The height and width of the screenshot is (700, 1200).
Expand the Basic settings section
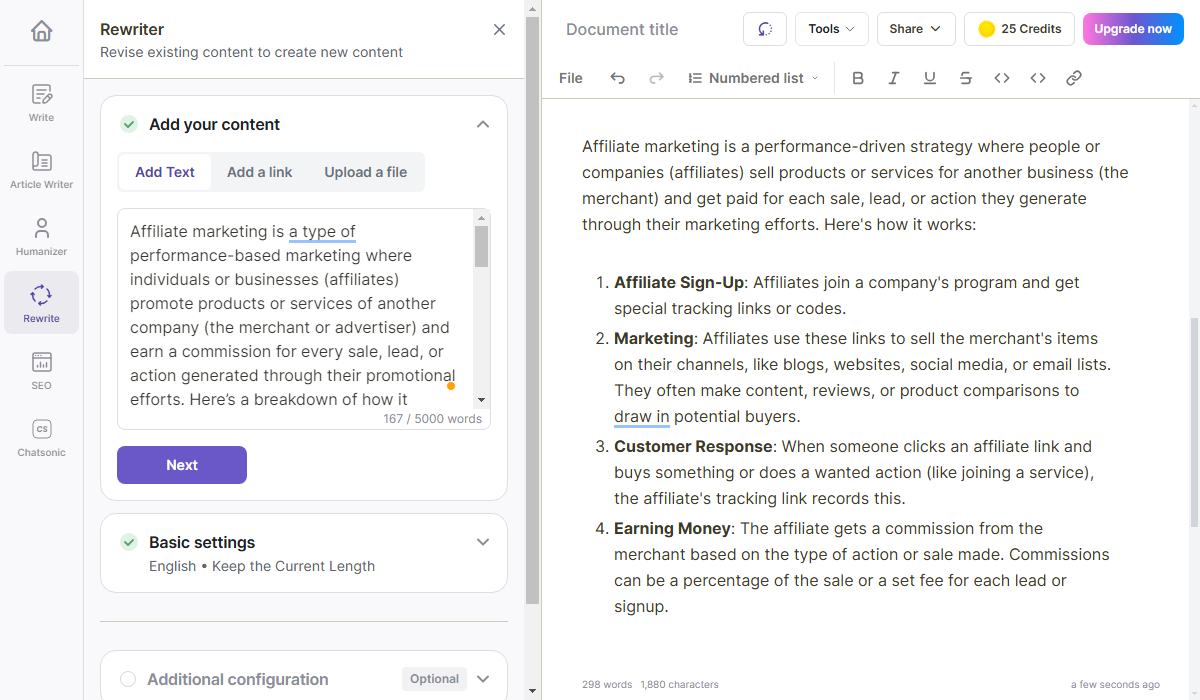pyautogui.click(x=483, y=542)
